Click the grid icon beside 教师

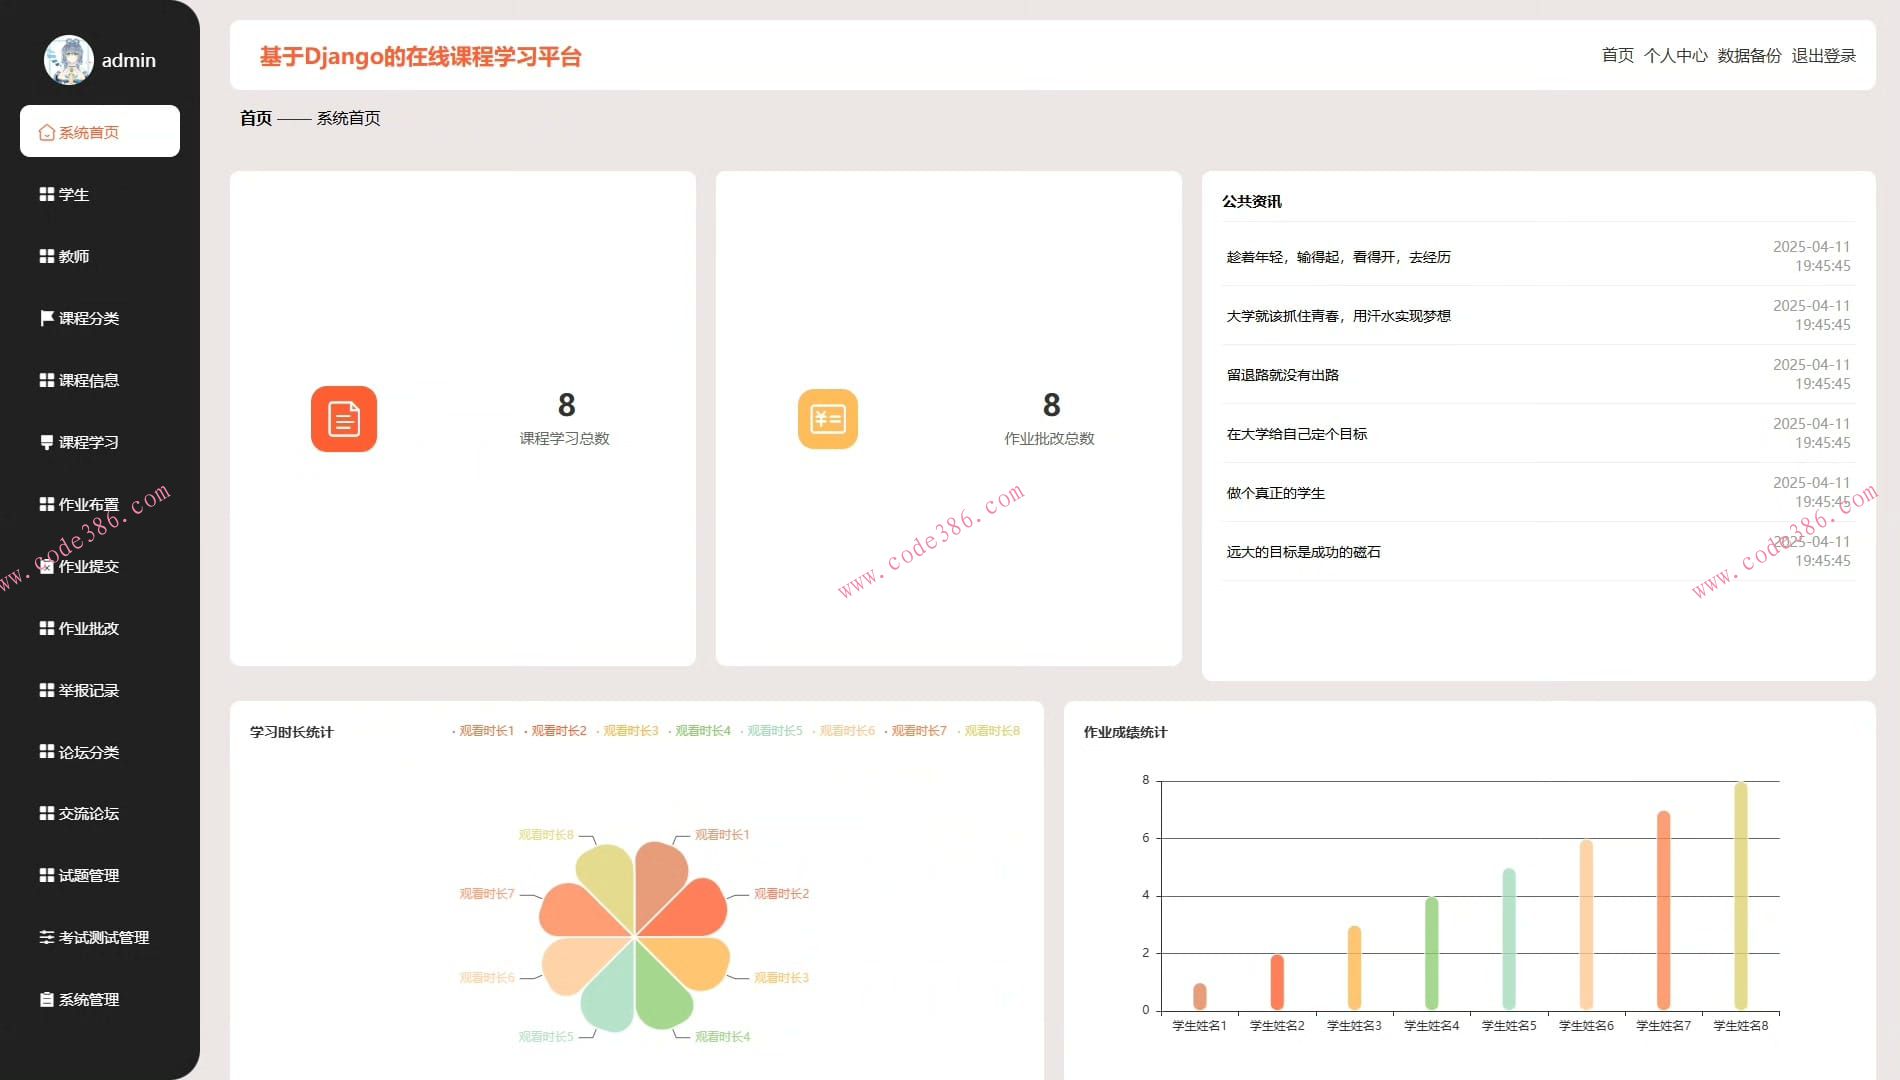47,256
